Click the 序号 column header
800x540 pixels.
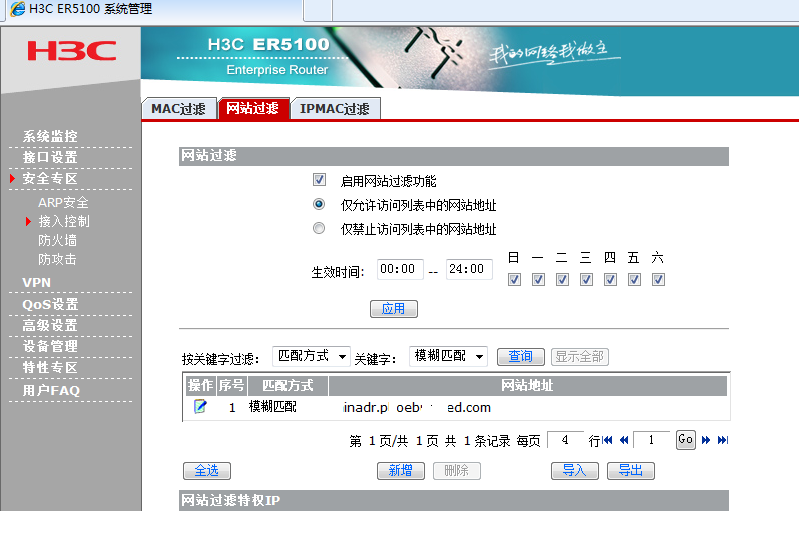[x=232, y=385]
